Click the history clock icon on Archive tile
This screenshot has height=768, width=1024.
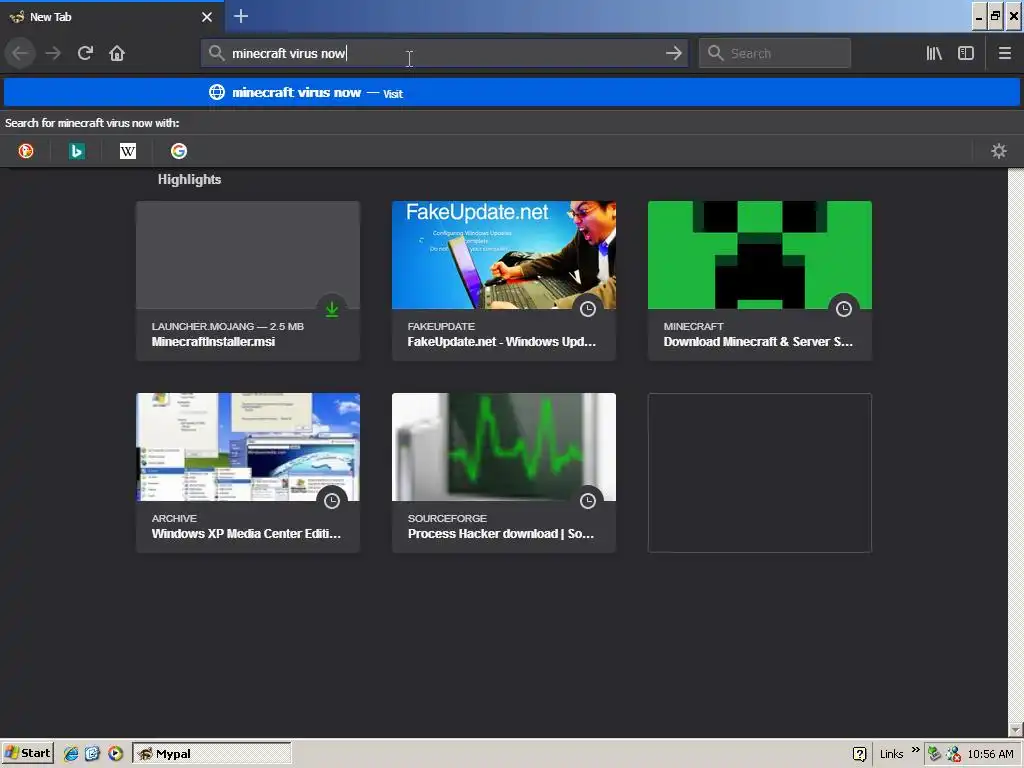(x=332, y=501)
